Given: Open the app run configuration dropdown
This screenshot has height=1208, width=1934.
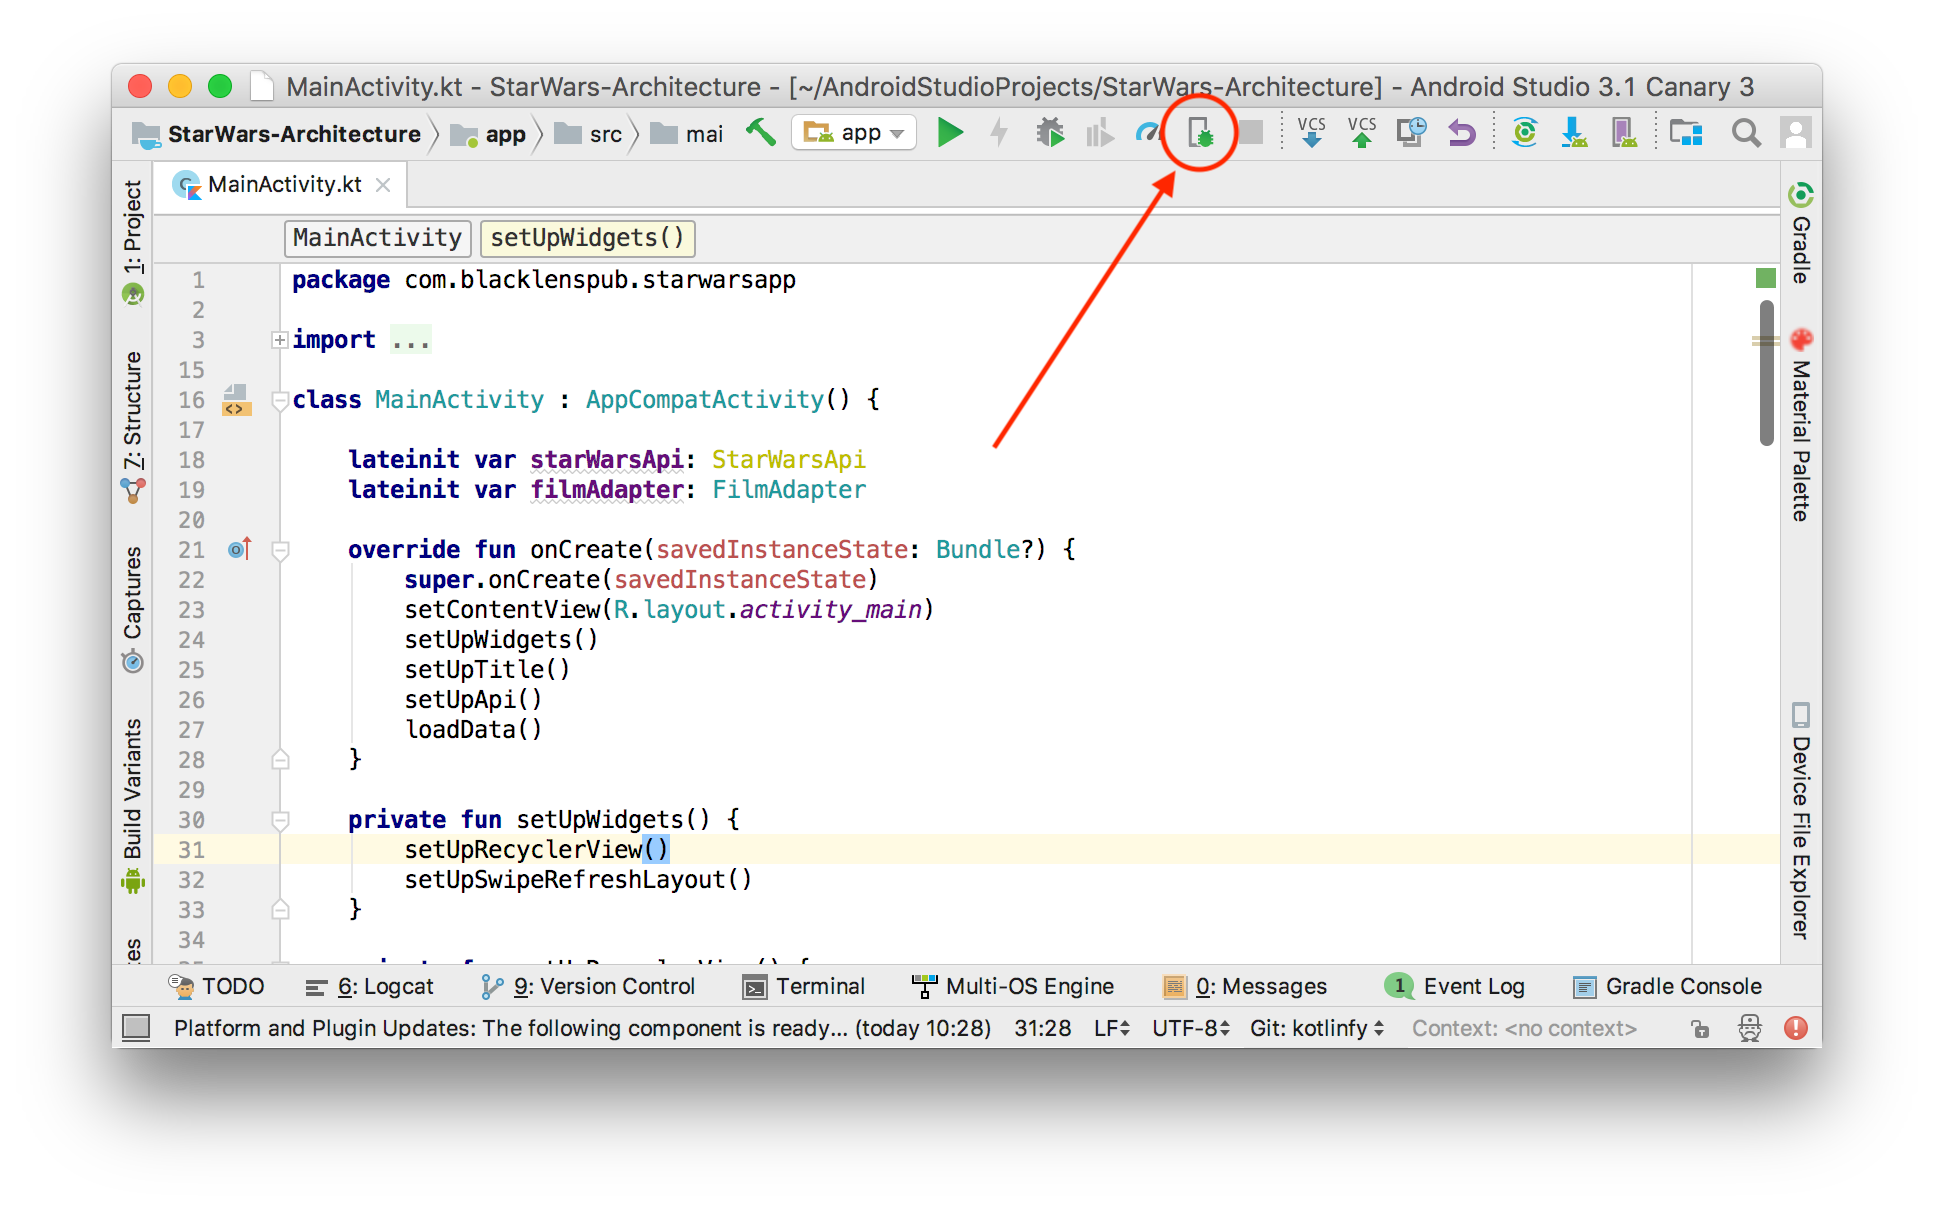Looking at the screenshot, I should tap(854, 132).
